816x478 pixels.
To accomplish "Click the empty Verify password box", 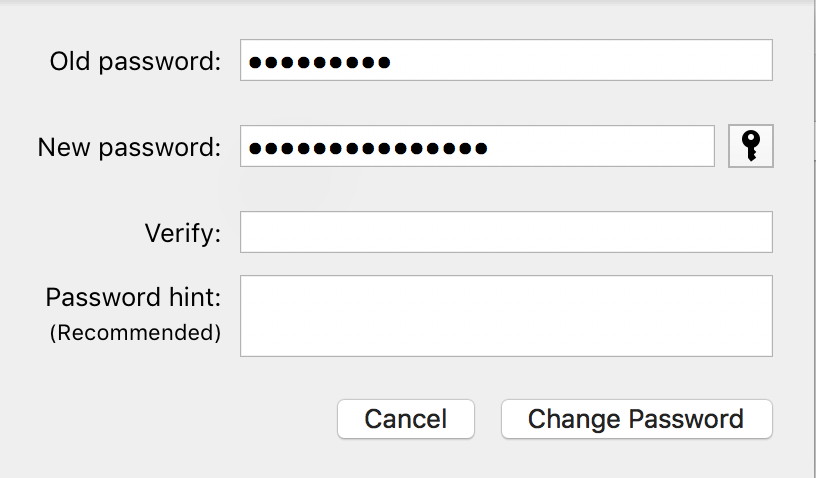I will [506, 233].
